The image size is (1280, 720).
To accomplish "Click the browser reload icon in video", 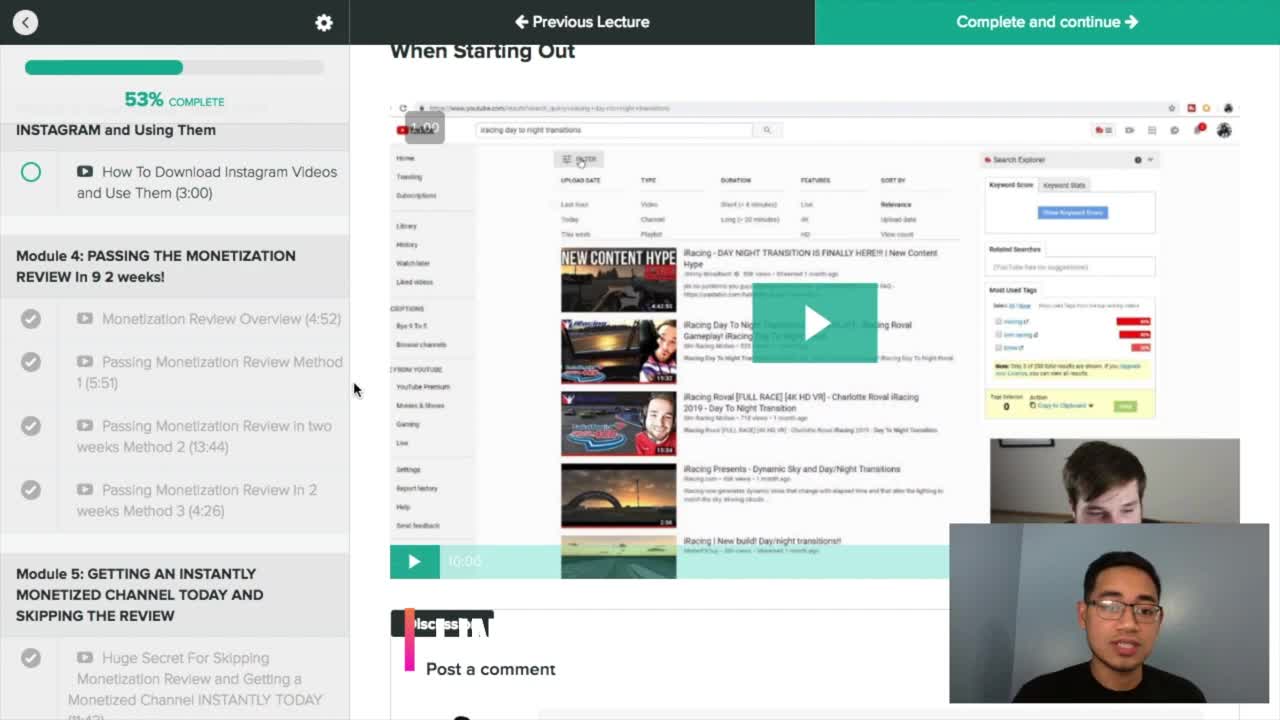I will click(403, 108).
